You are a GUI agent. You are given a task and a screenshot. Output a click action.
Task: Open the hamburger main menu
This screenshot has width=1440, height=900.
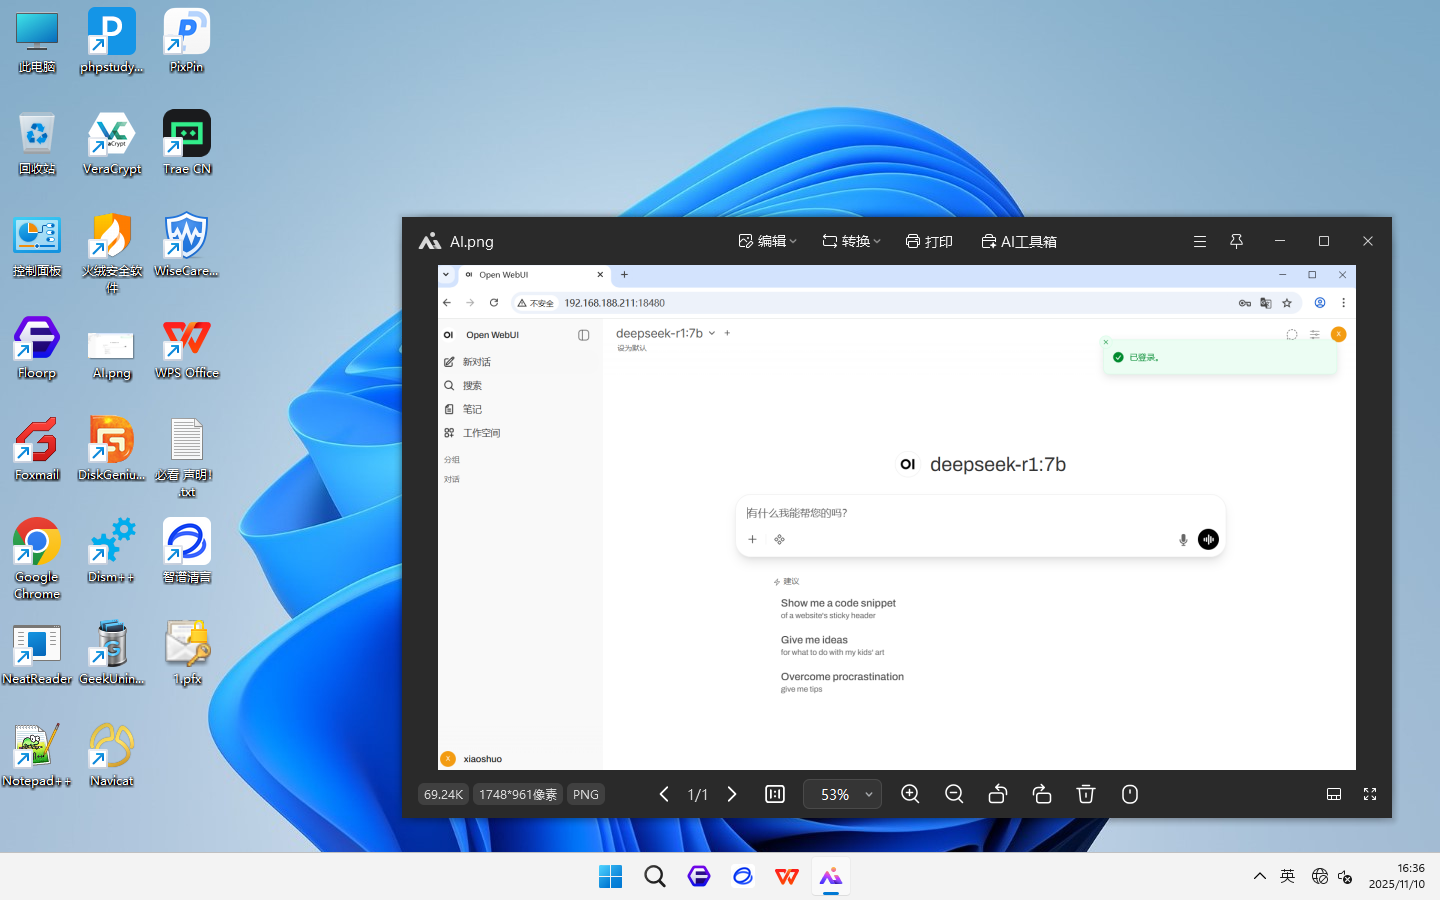point(1200,241)
